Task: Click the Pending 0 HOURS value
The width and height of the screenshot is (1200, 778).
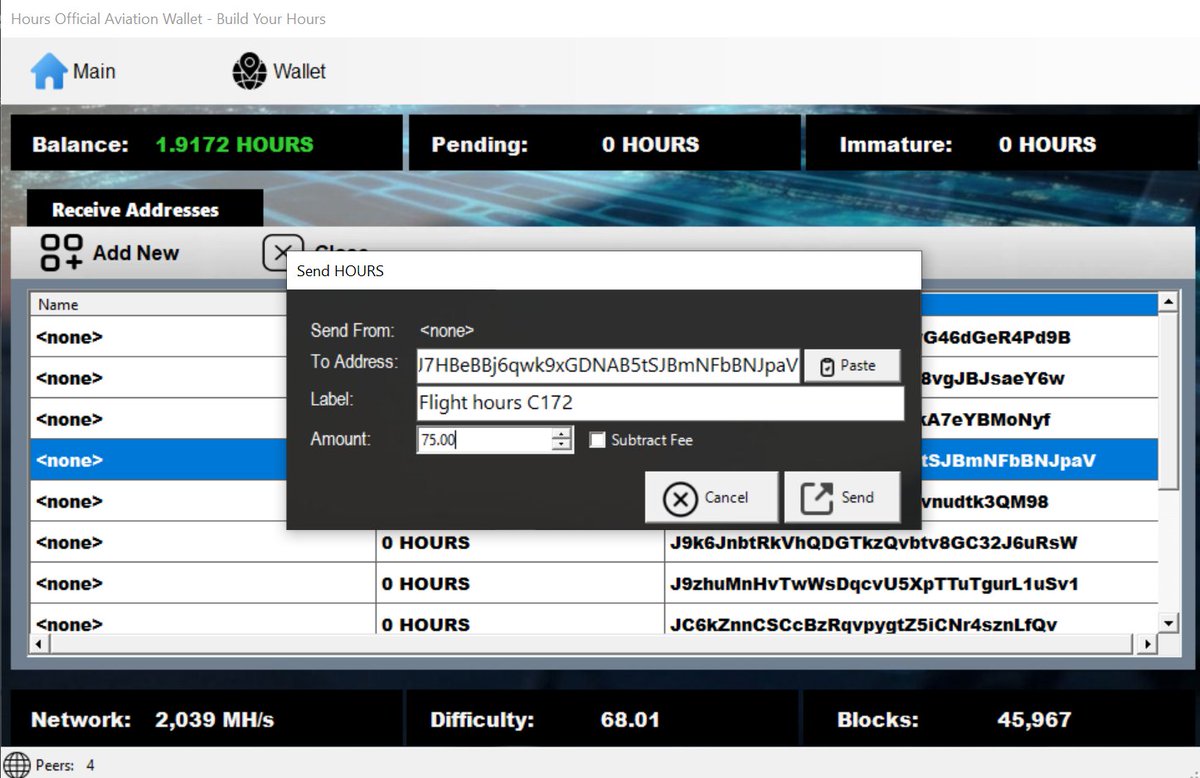Action: click(650, 144)
